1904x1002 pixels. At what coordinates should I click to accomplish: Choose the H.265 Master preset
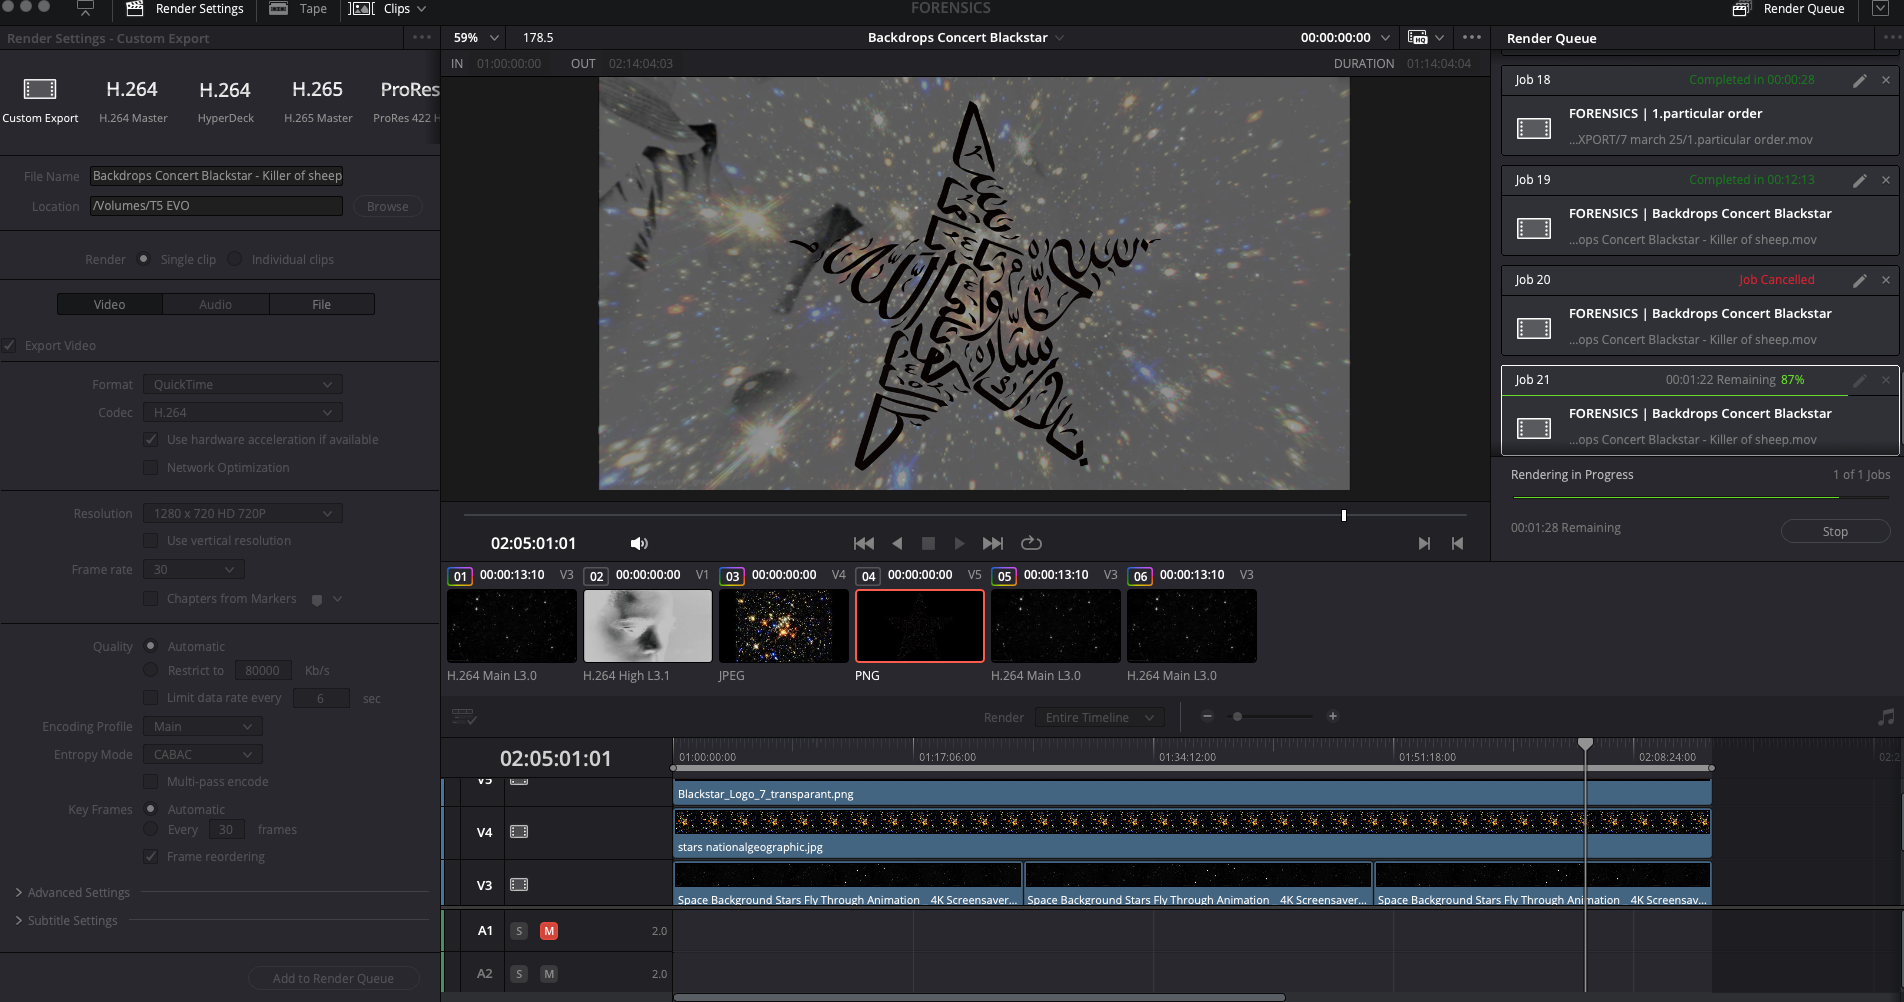tap(318, 101)
